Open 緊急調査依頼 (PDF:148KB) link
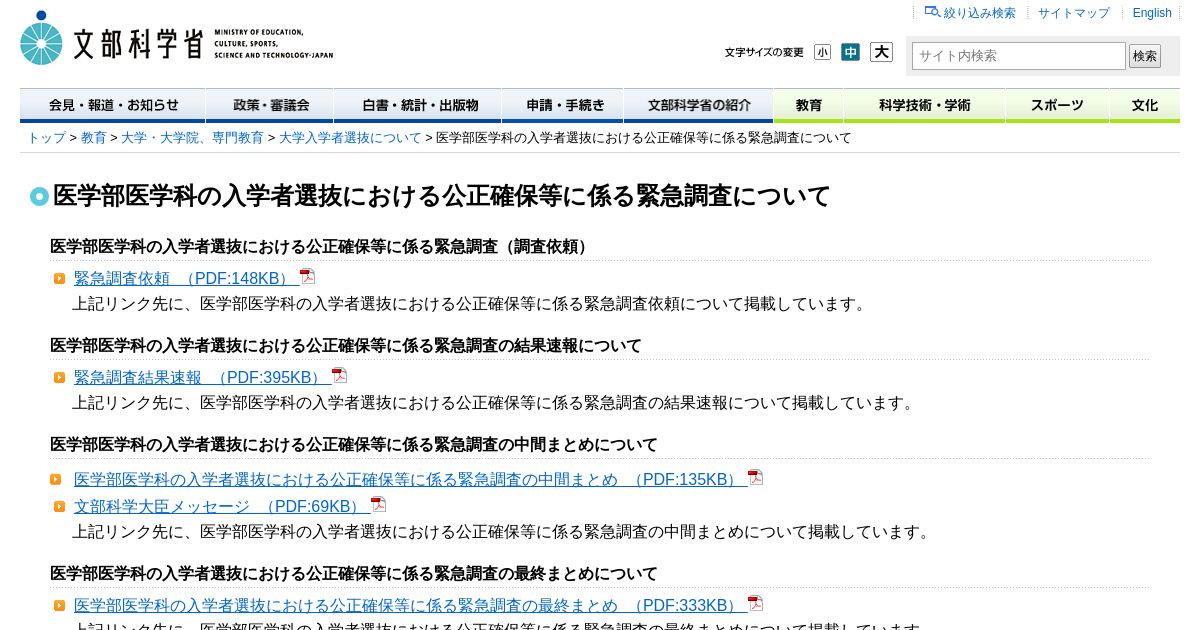The image size is (1200, 630). coord(186,279)
